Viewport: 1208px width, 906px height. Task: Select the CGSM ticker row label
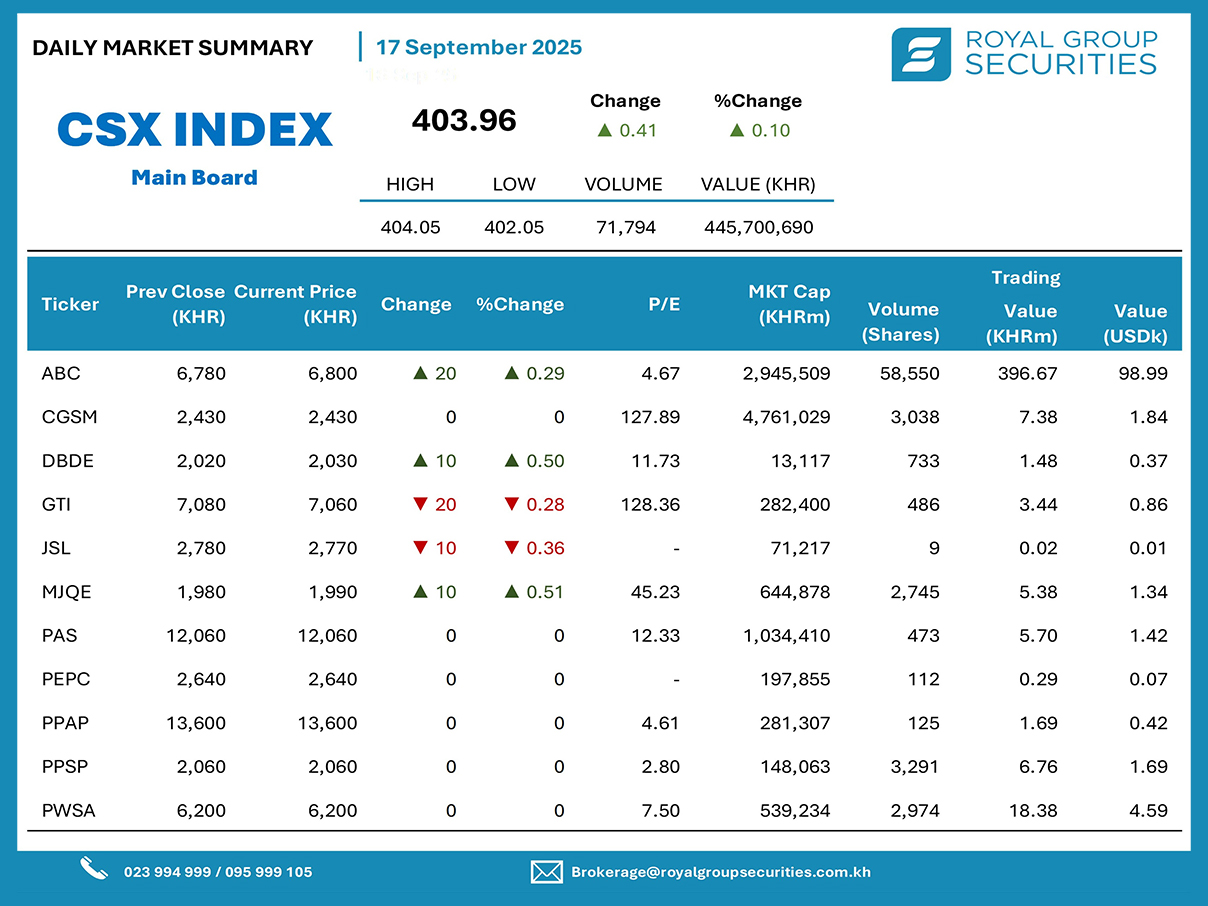(70, 417)
